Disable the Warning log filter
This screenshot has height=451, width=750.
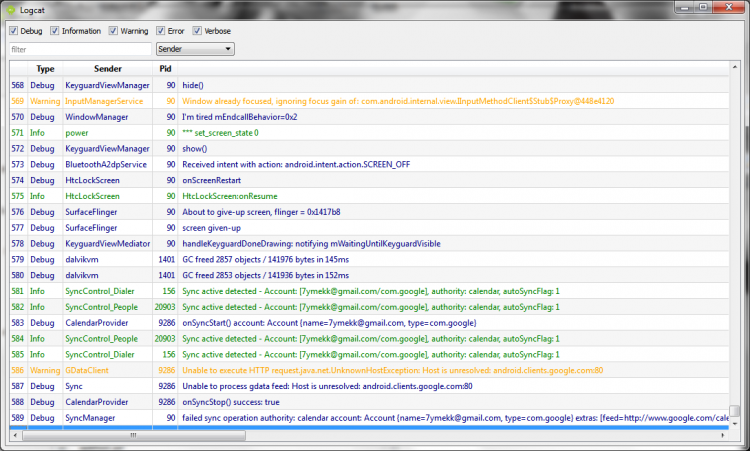(114, 31)
